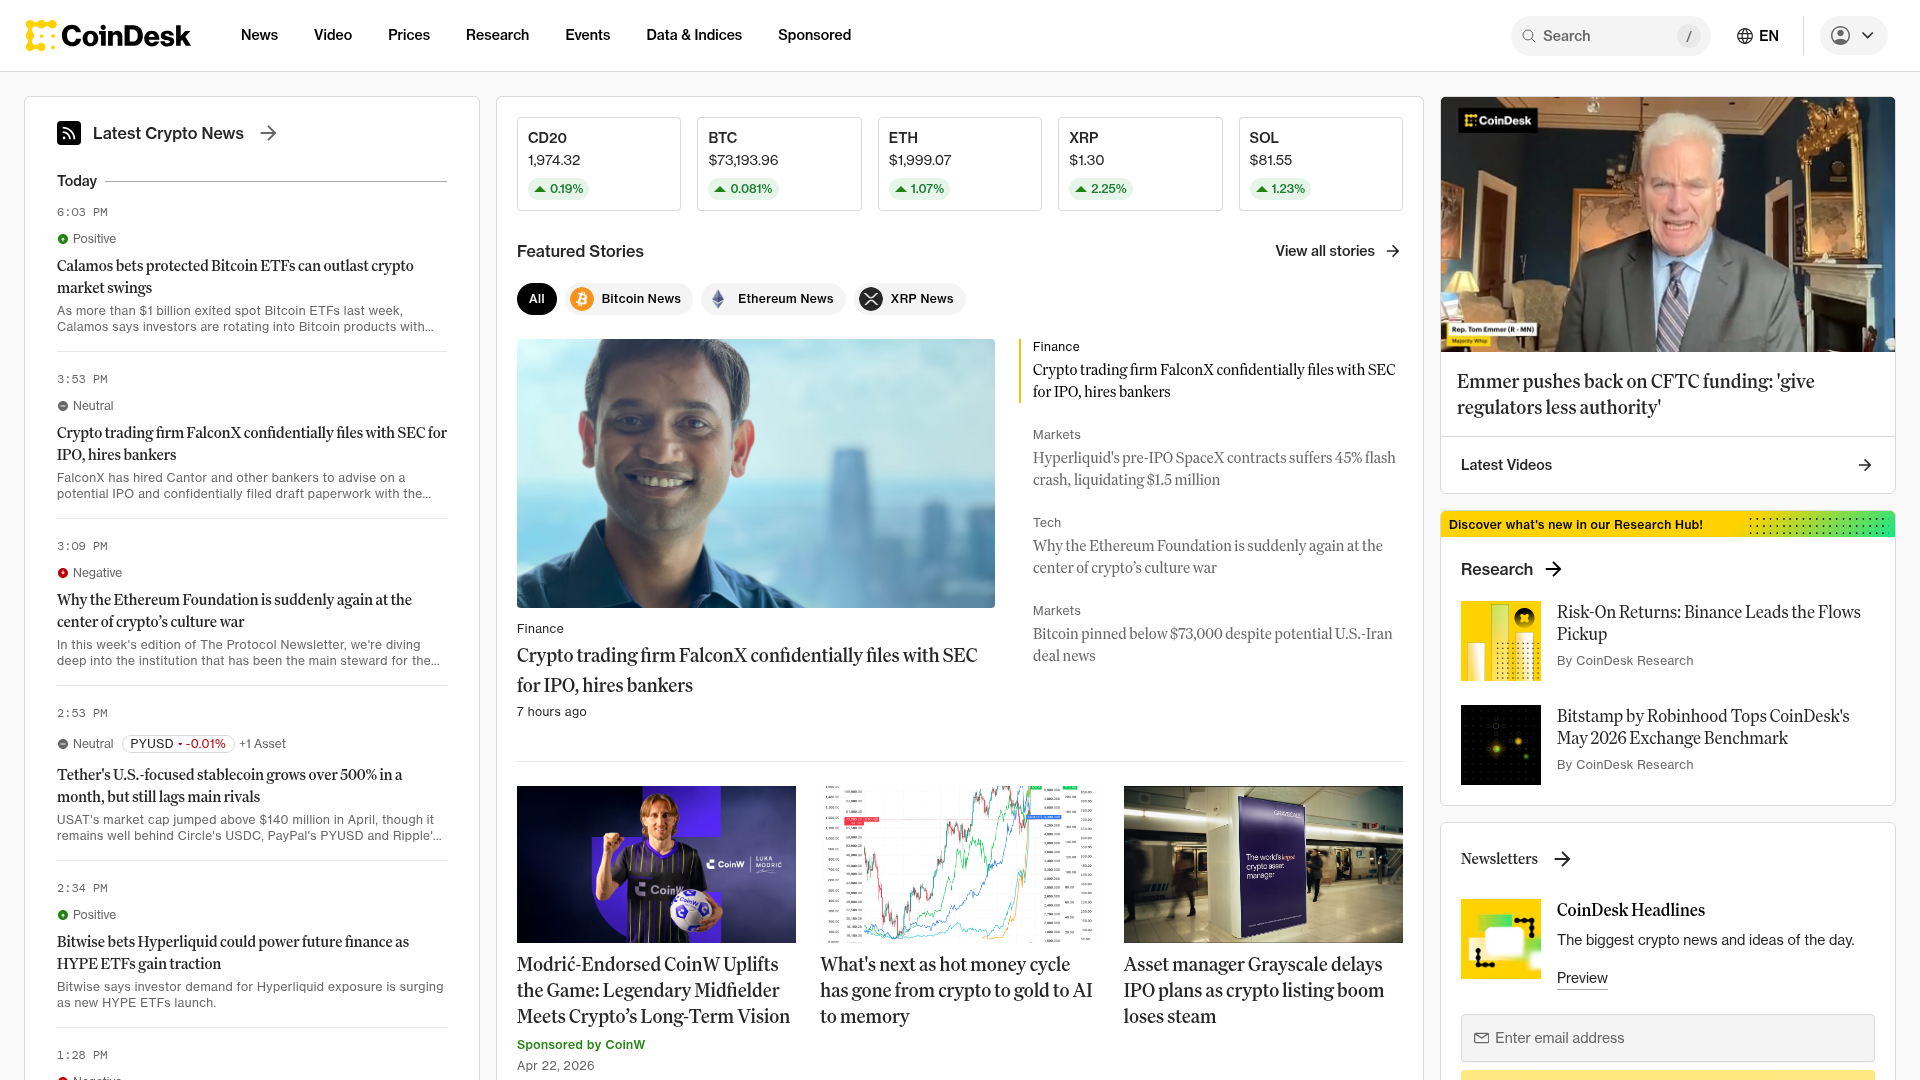The image size is (1920, 1080).
Task: Open the FalconX featured story image
Action: (x=756, y=473)
